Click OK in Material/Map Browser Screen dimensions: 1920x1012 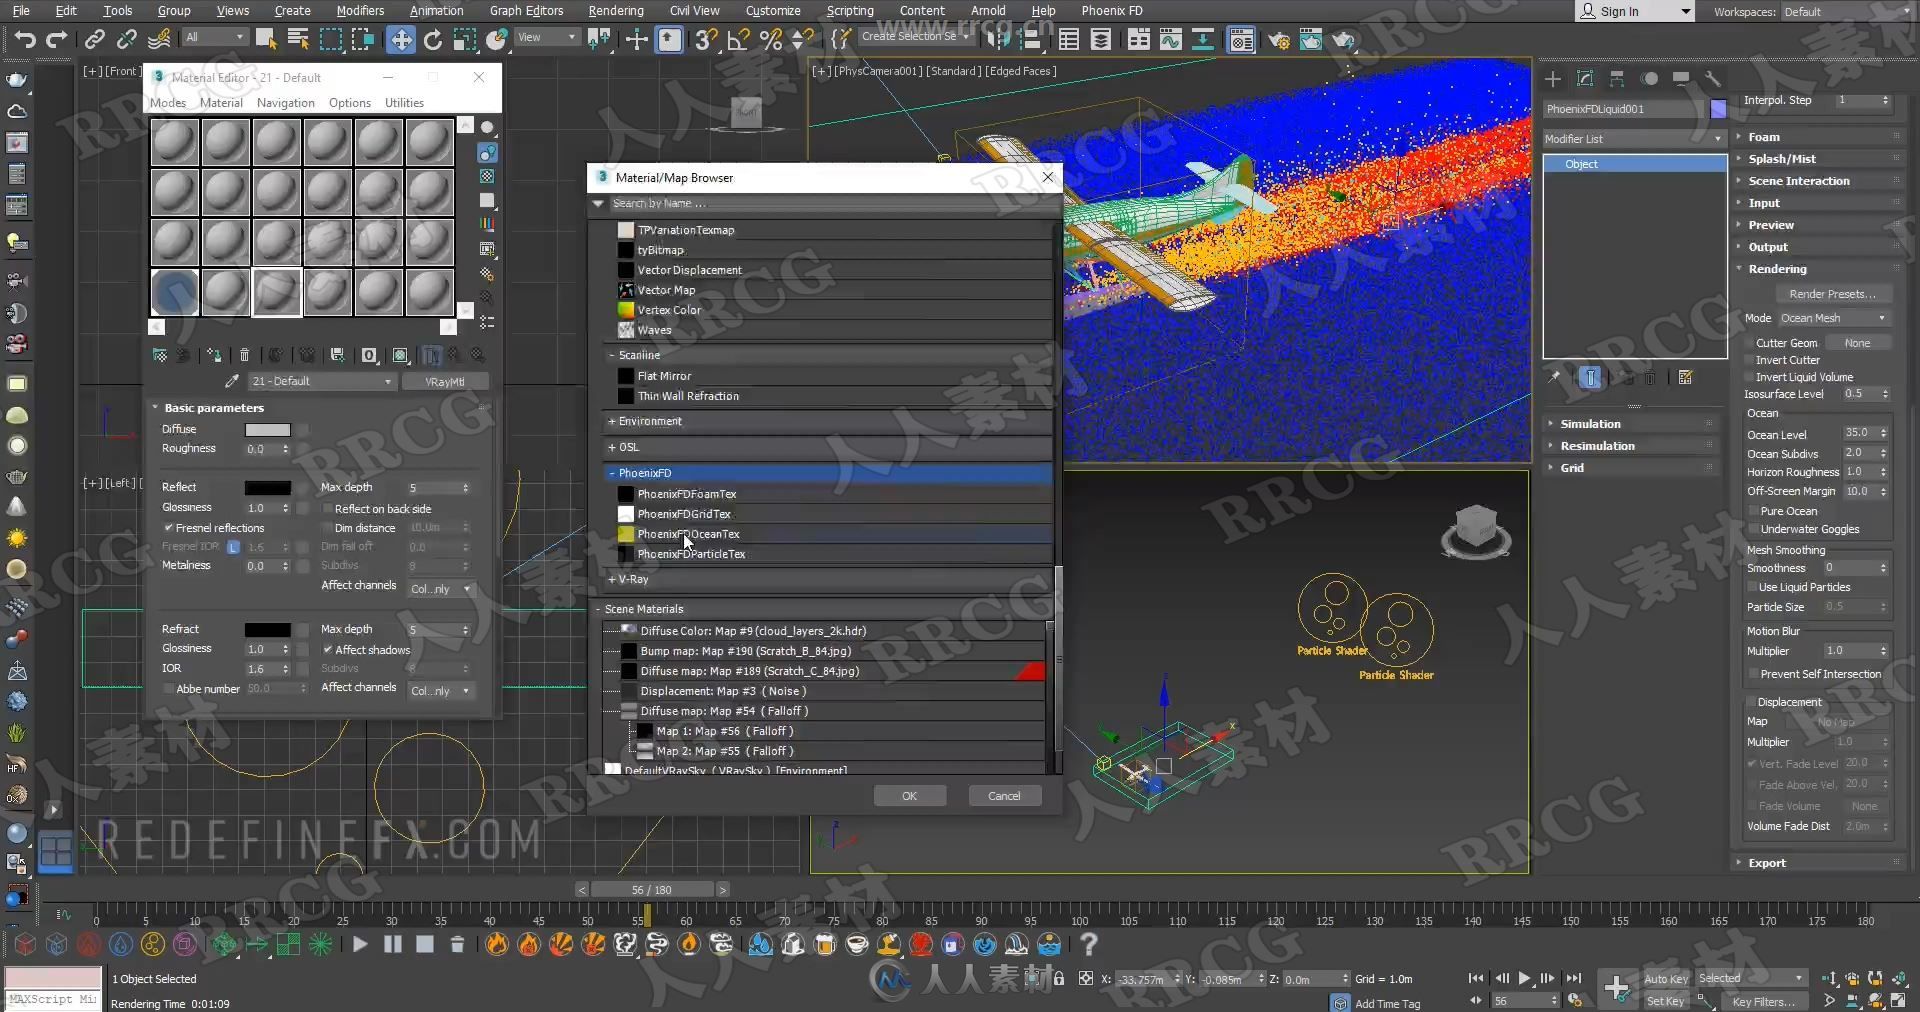(909, 796)
